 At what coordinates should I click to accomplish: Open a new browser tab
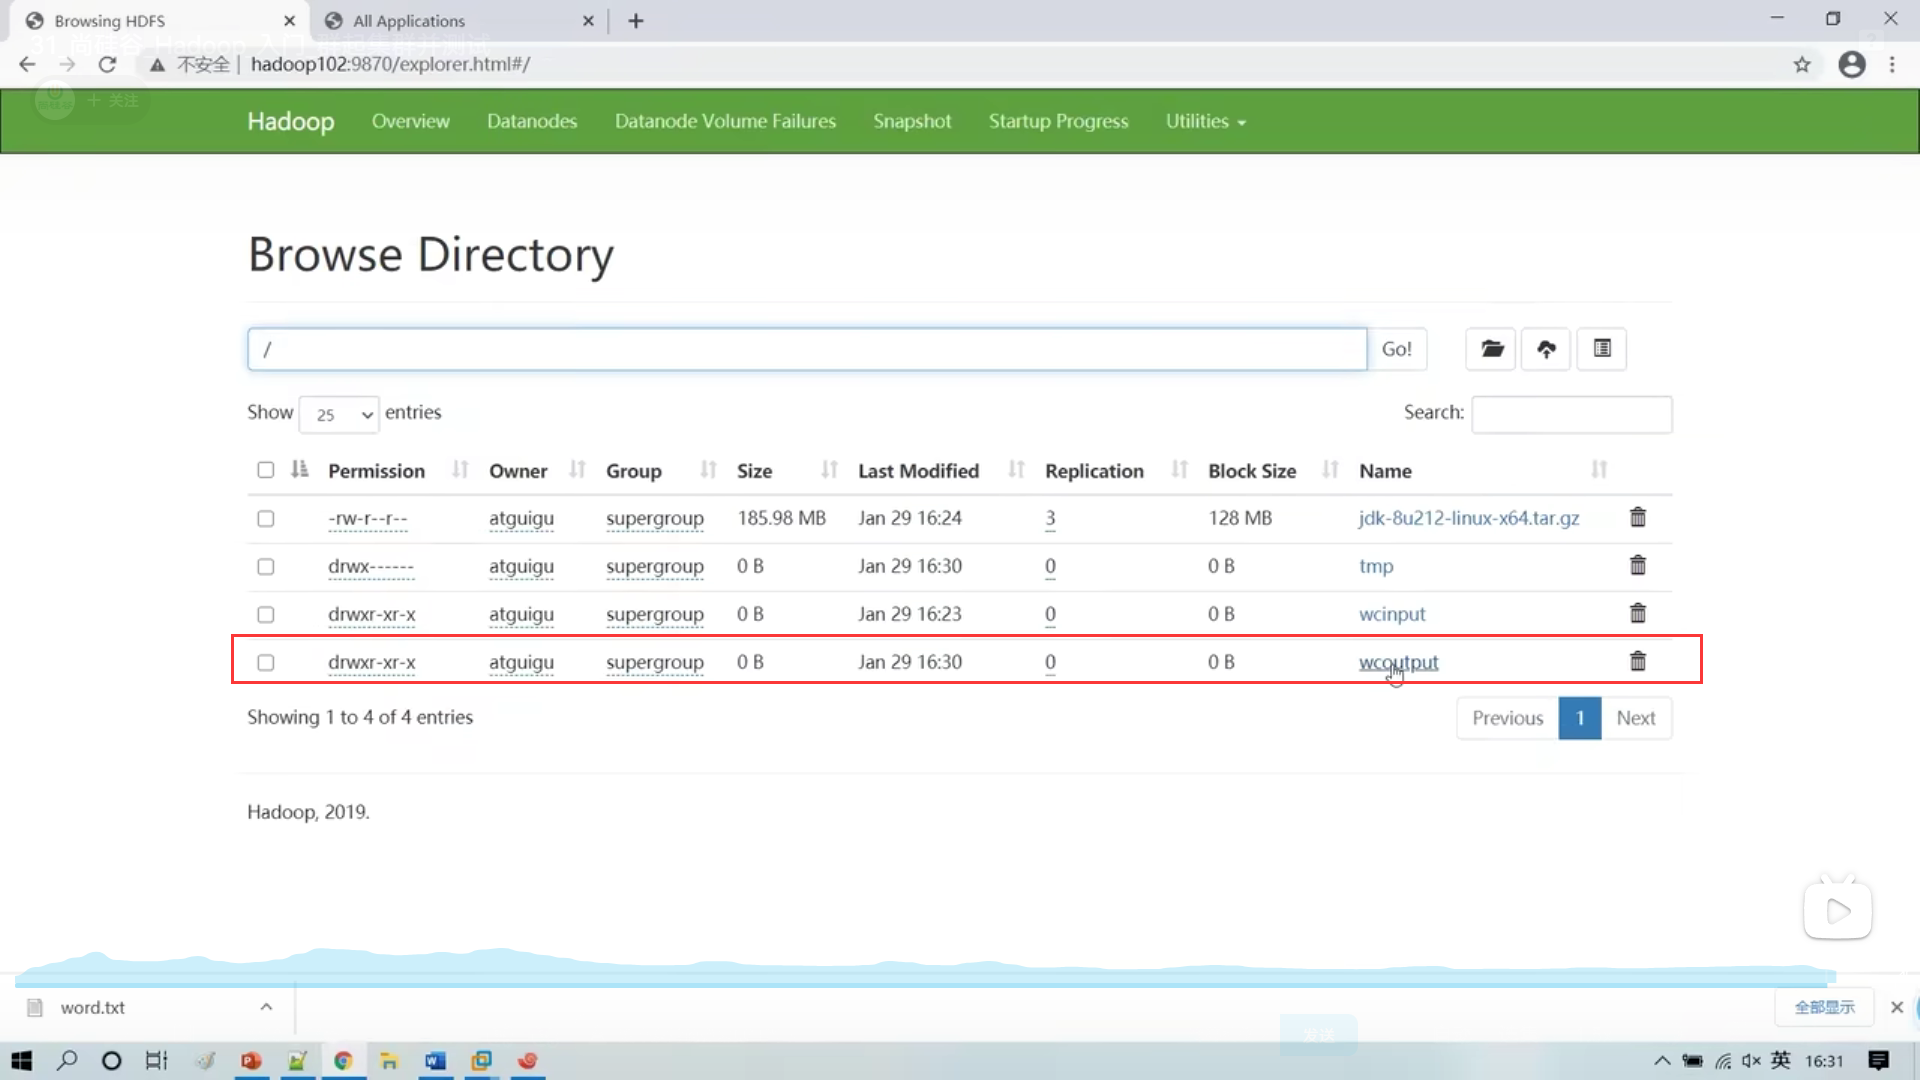pos(636,21)
